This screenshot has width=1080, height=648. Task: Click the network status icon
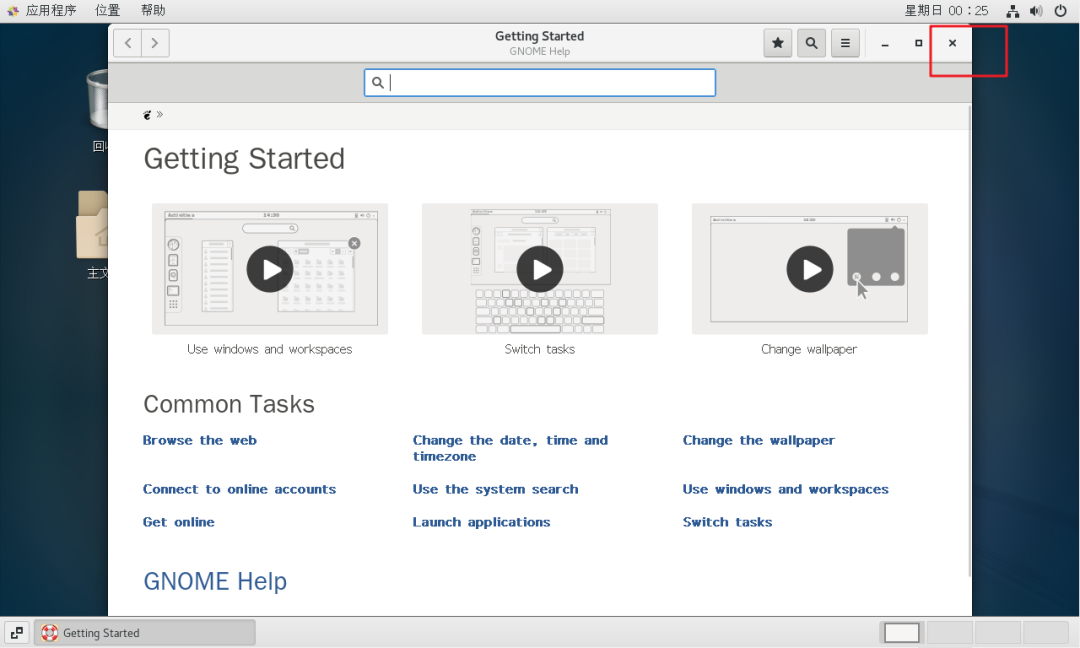pos(1012,11)
